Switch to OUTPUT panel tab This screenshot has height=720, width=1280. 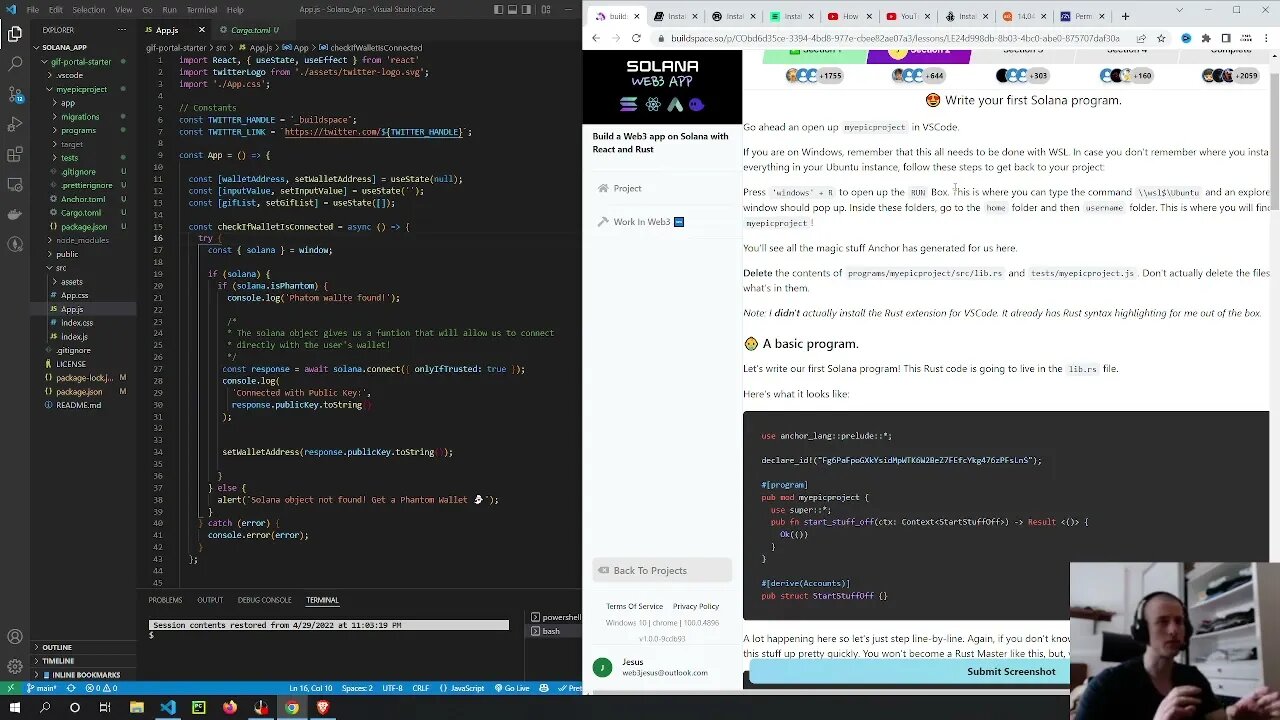(x=210, y=600)
